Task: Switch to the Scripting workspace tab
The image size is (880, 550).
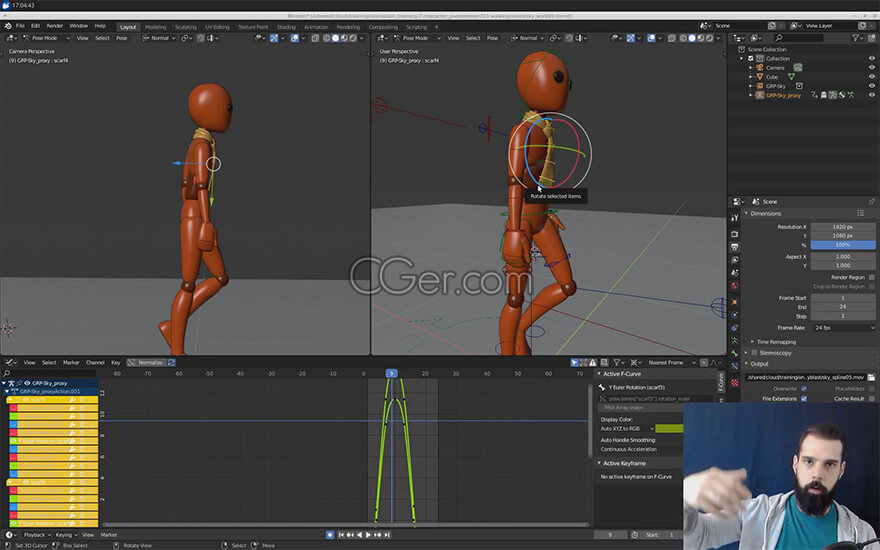Action: coord(416,27)
